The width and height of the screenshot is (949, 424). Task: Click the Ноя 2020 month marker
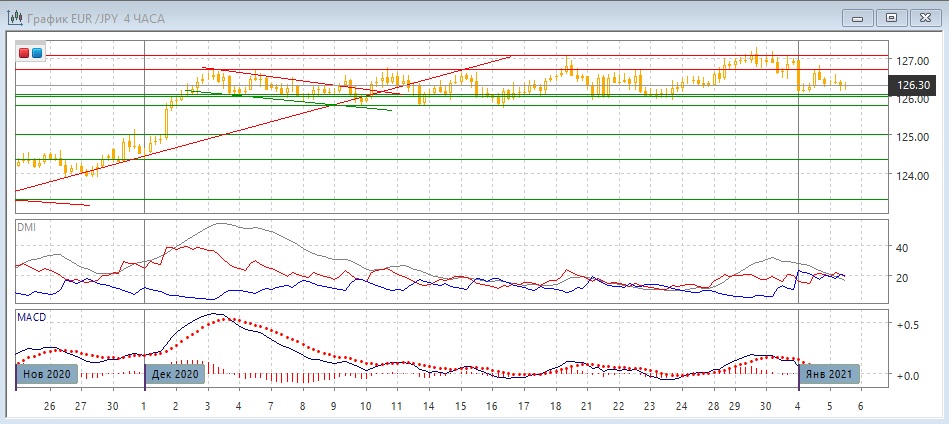(x=44, y=374)
